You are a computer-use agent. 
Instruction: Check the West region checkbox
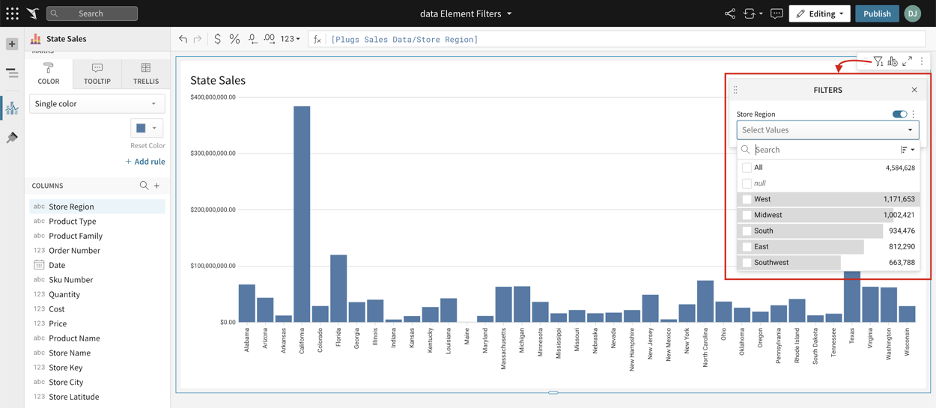click(x=746, y=199)
